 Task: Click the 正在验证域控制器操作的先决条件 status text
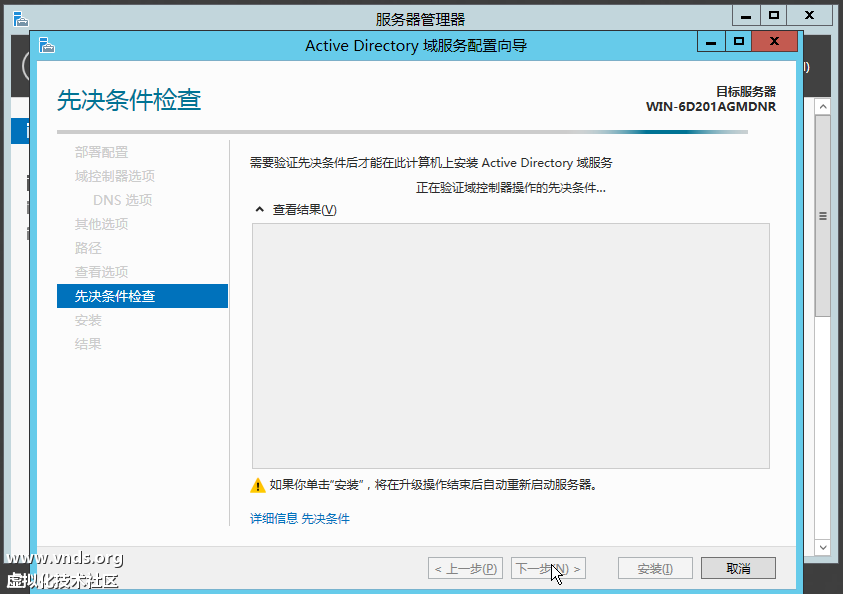pyautogui.click(x=511, y=188)
